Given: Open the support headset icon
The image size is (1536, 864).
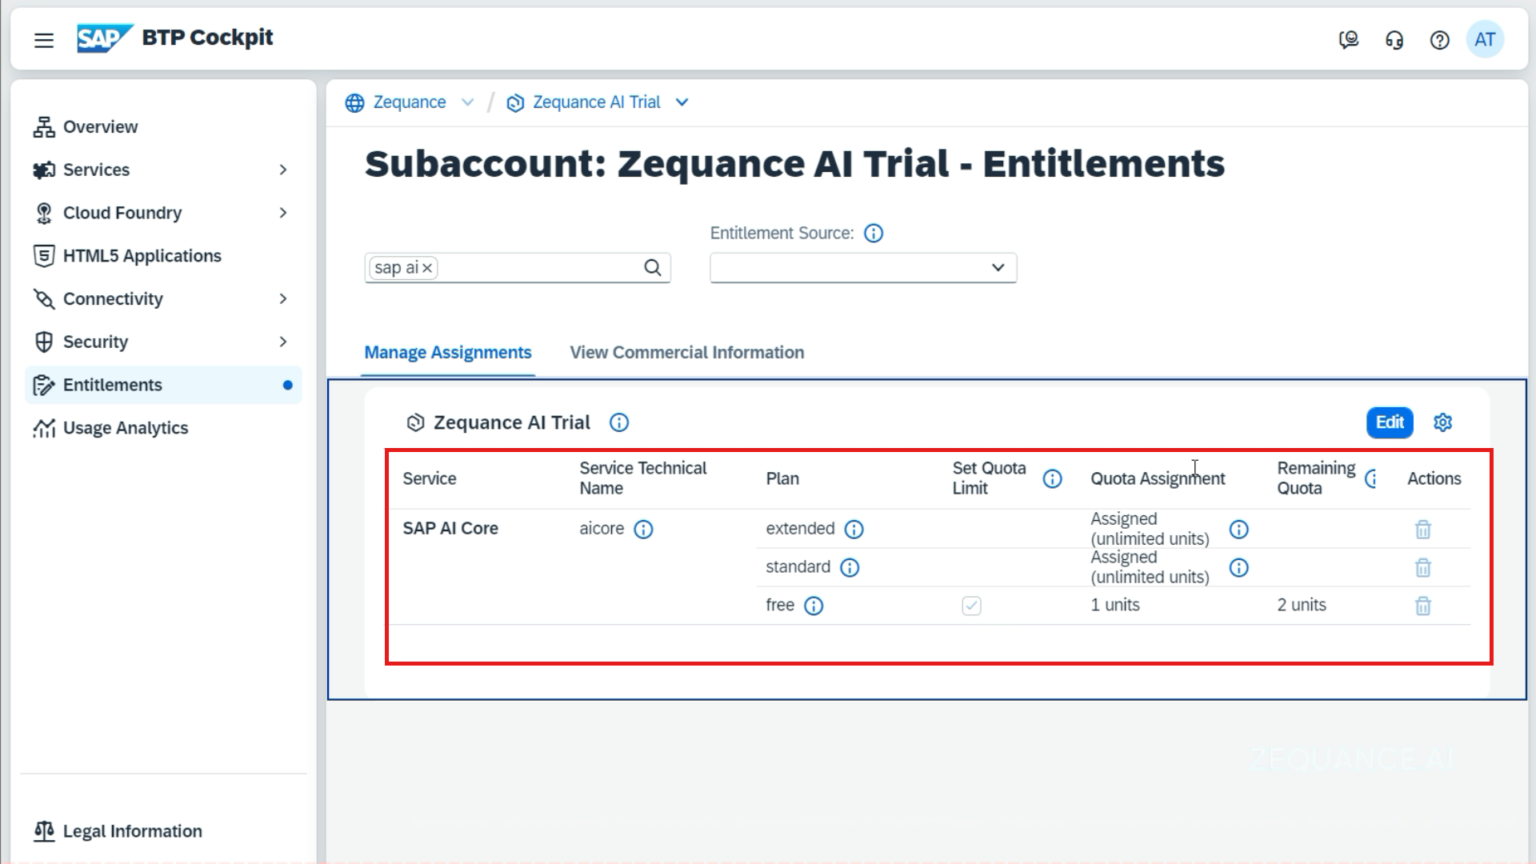Looking at the screenshot, I should (1394, 40).
